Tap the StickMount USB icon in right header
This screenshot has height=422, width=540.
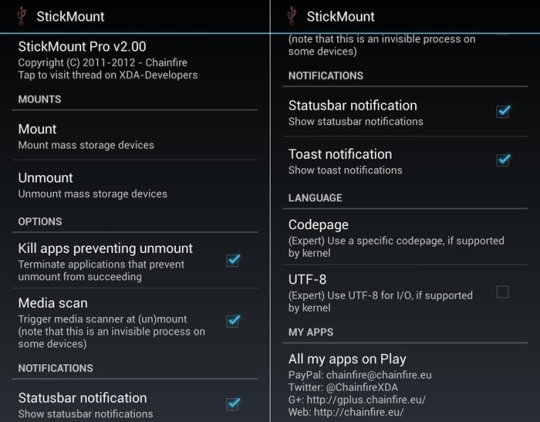pos(292,16)
